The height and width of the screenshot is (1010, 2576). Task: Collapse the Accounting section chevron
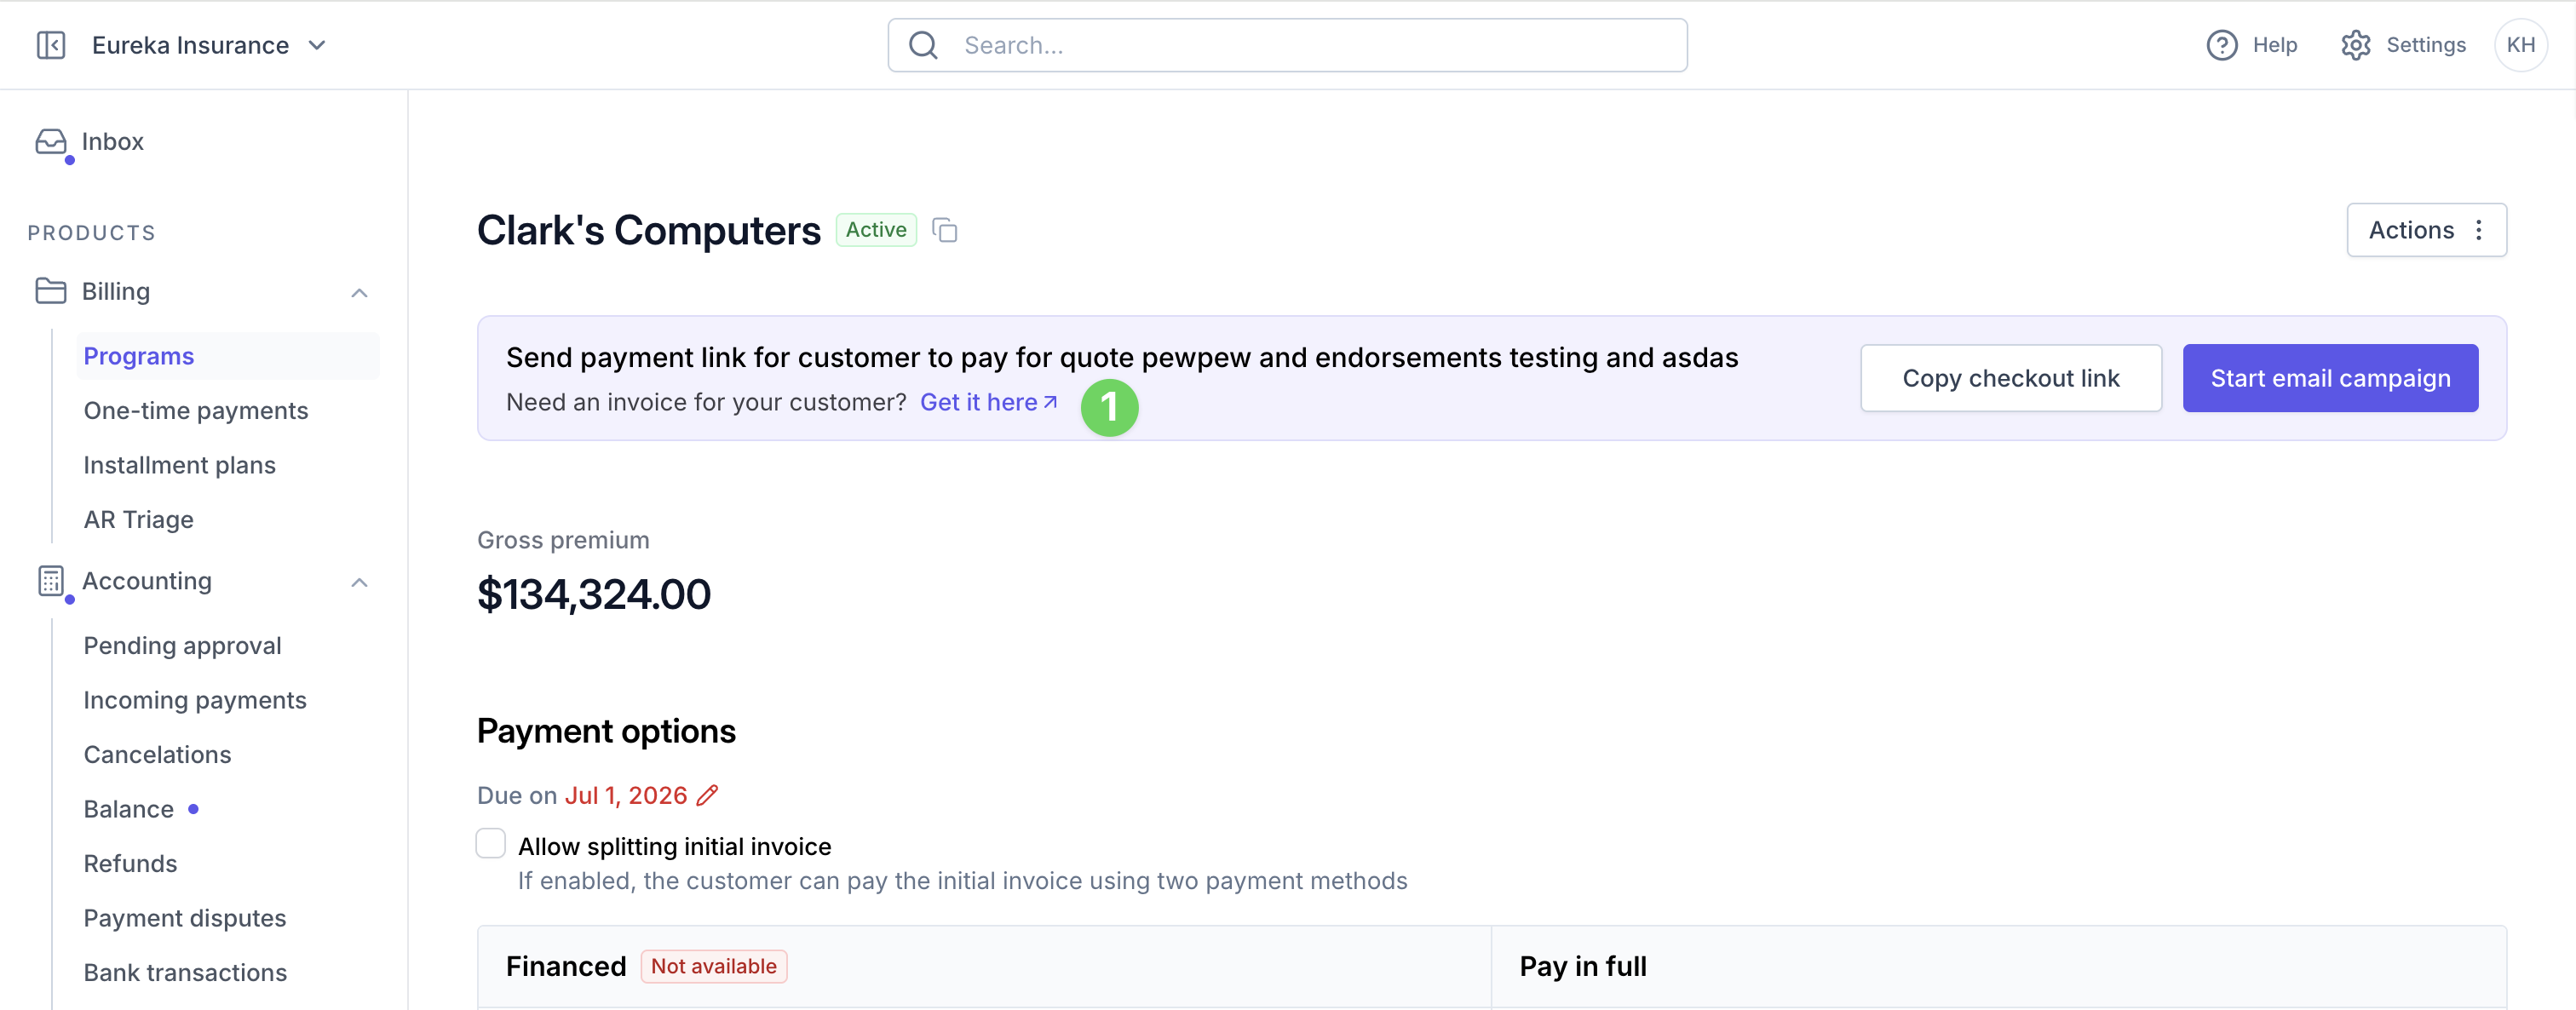[360, 582]
